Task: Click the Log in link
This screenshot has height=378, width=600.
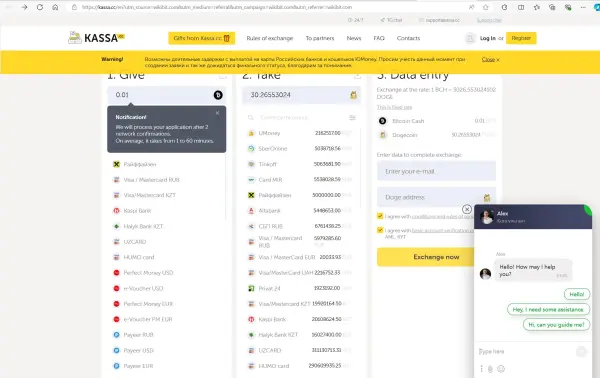Action: [488, 38]
